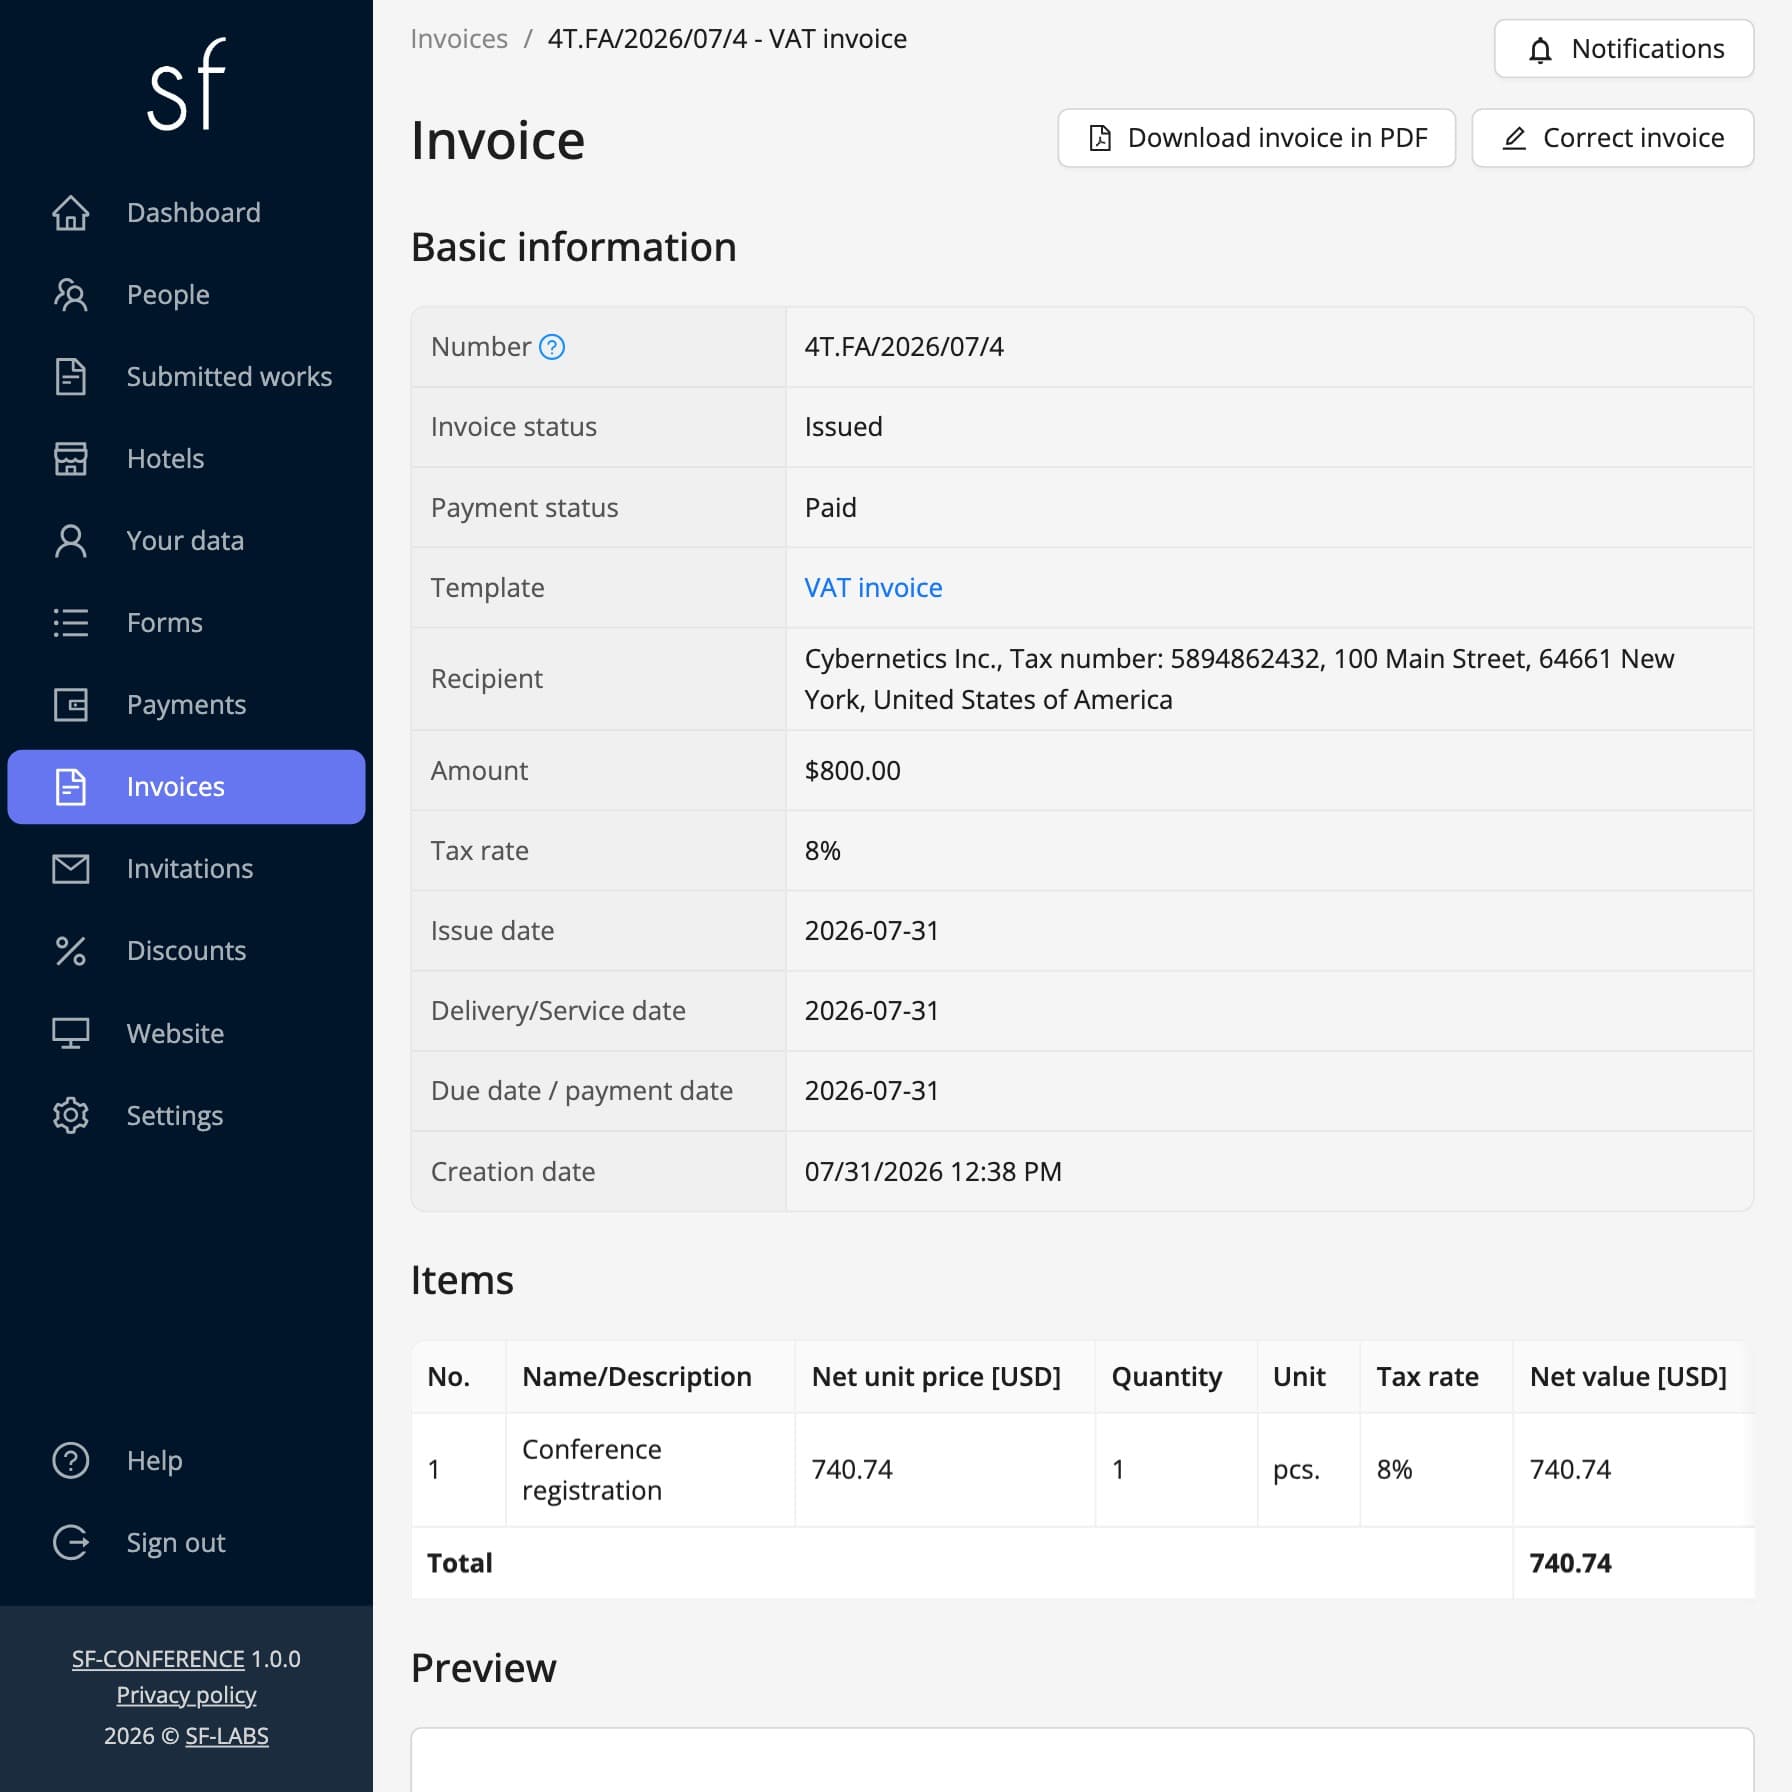Click invoice number value 4T.FA/2026/07/4
Screen dimensions: 1792x1792
coord(904,347)
